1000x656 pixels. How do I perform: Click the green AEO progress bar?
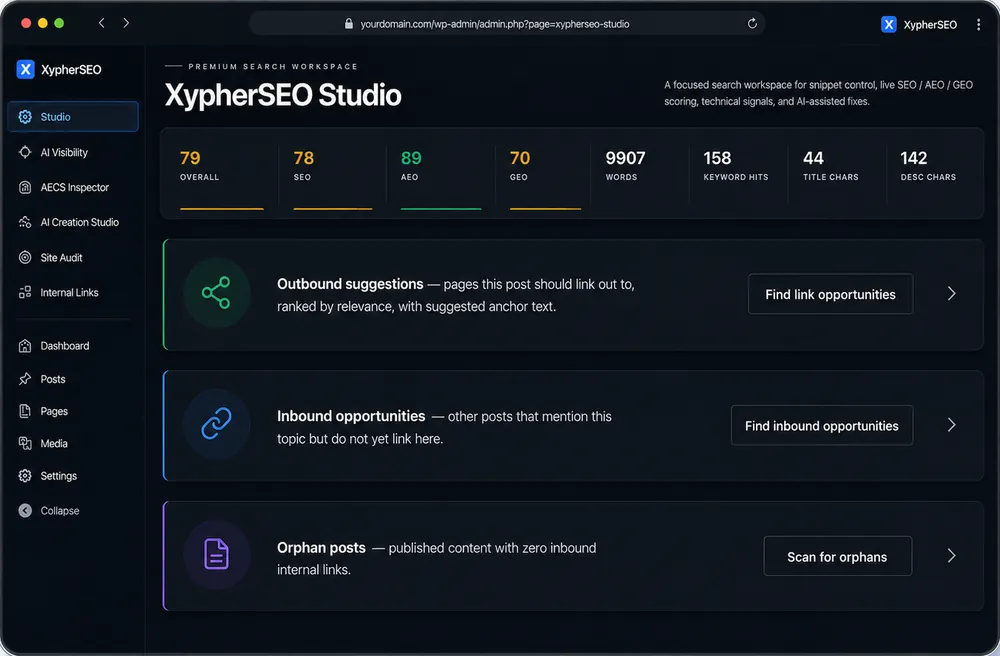(441, 208)
